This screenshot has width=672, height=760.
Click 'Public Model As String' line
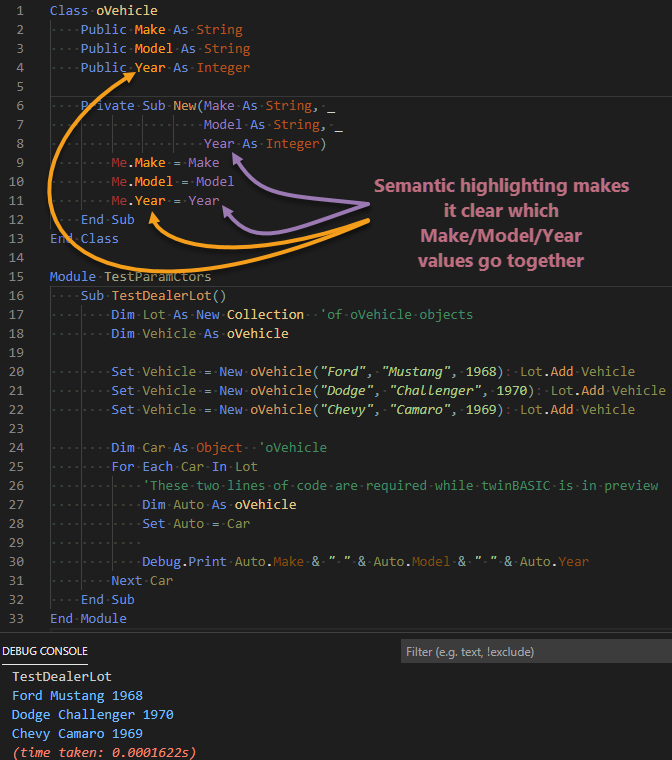[165, 48]
